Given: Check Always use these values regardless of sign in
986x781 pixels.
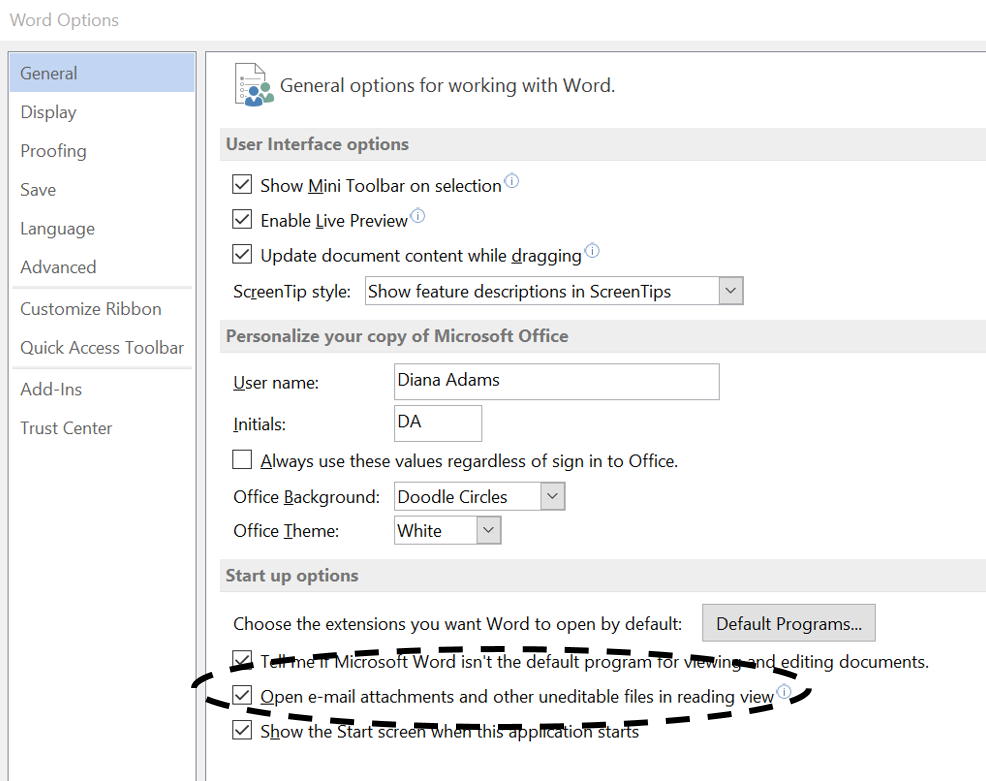Looking at the screenshot, I should coord(242,460).
